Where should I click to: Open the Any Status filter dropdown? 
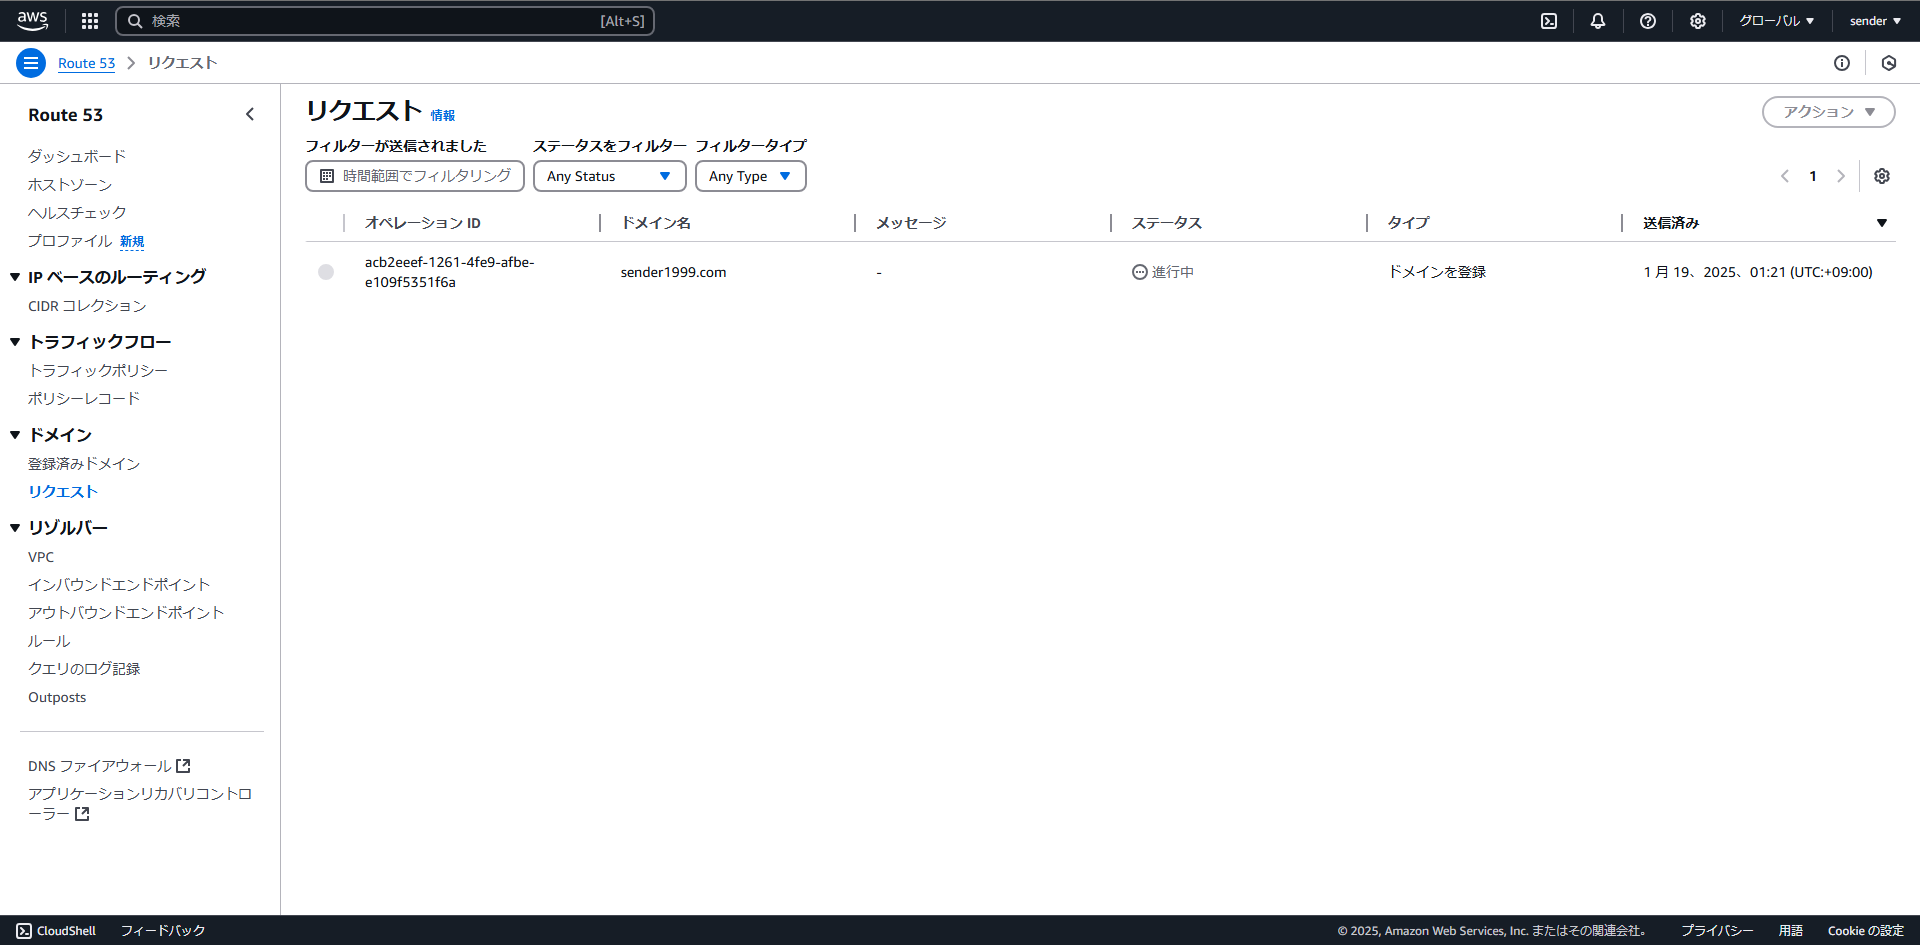coord(609,176)
